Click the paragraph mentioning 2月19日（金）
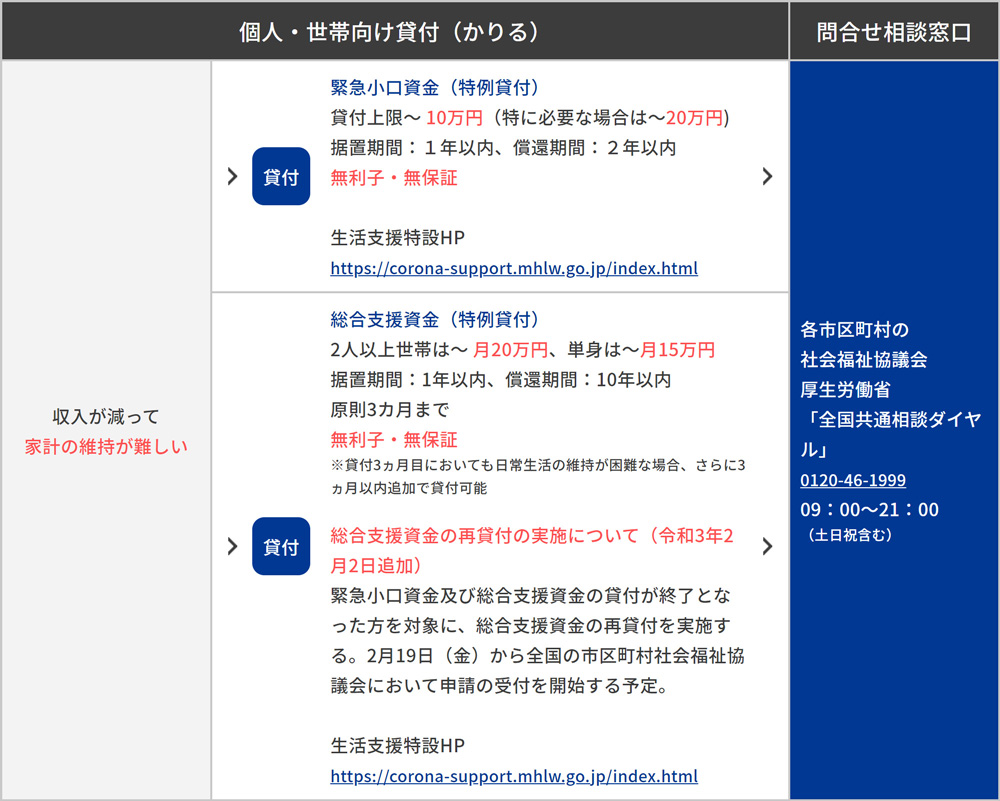1000x801 pixels. (x=538, y=640)
